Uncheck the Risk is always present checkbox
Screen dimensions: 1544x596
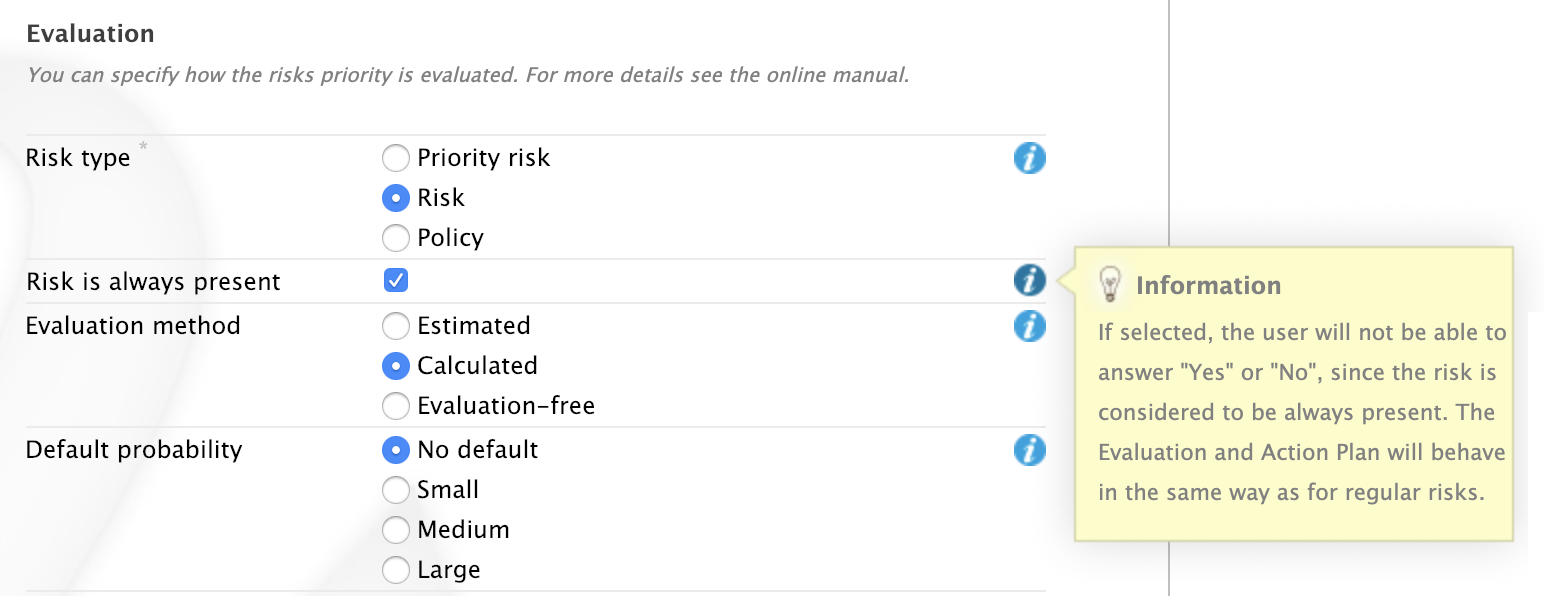(396, 281)
